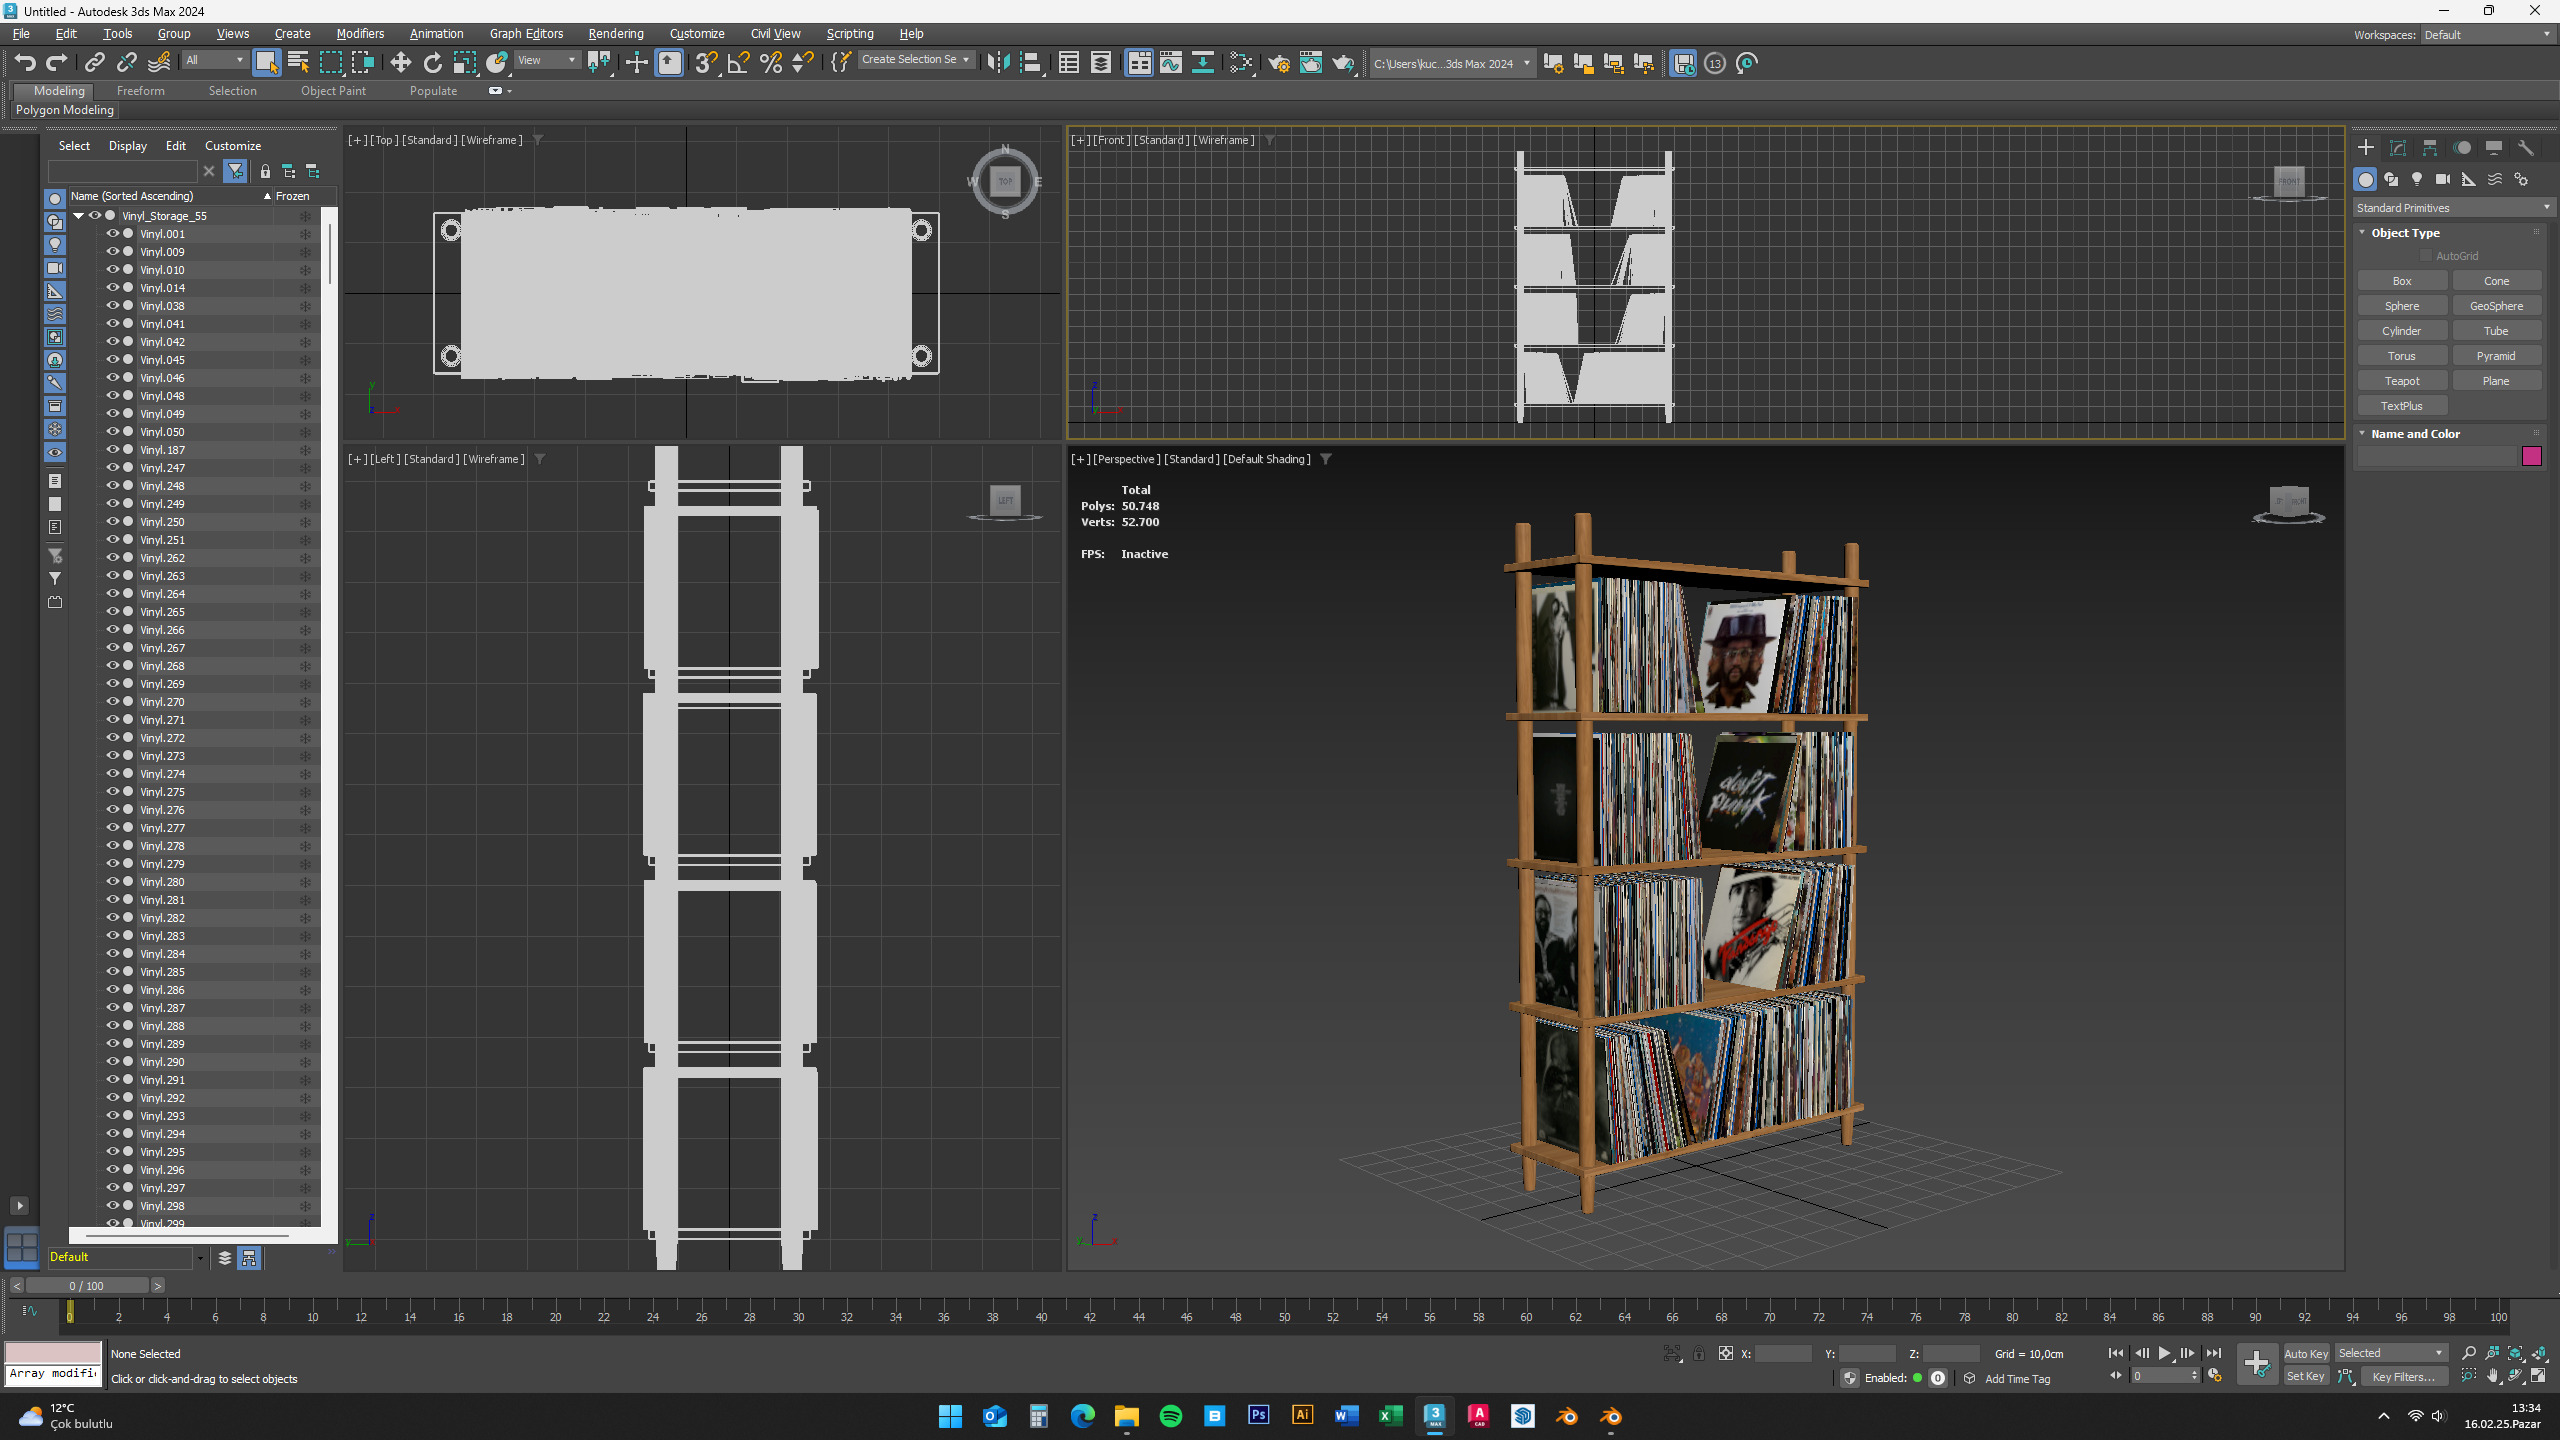
Task: Choose the Select and Rotate tool
Action: click(x=433, y=63)
